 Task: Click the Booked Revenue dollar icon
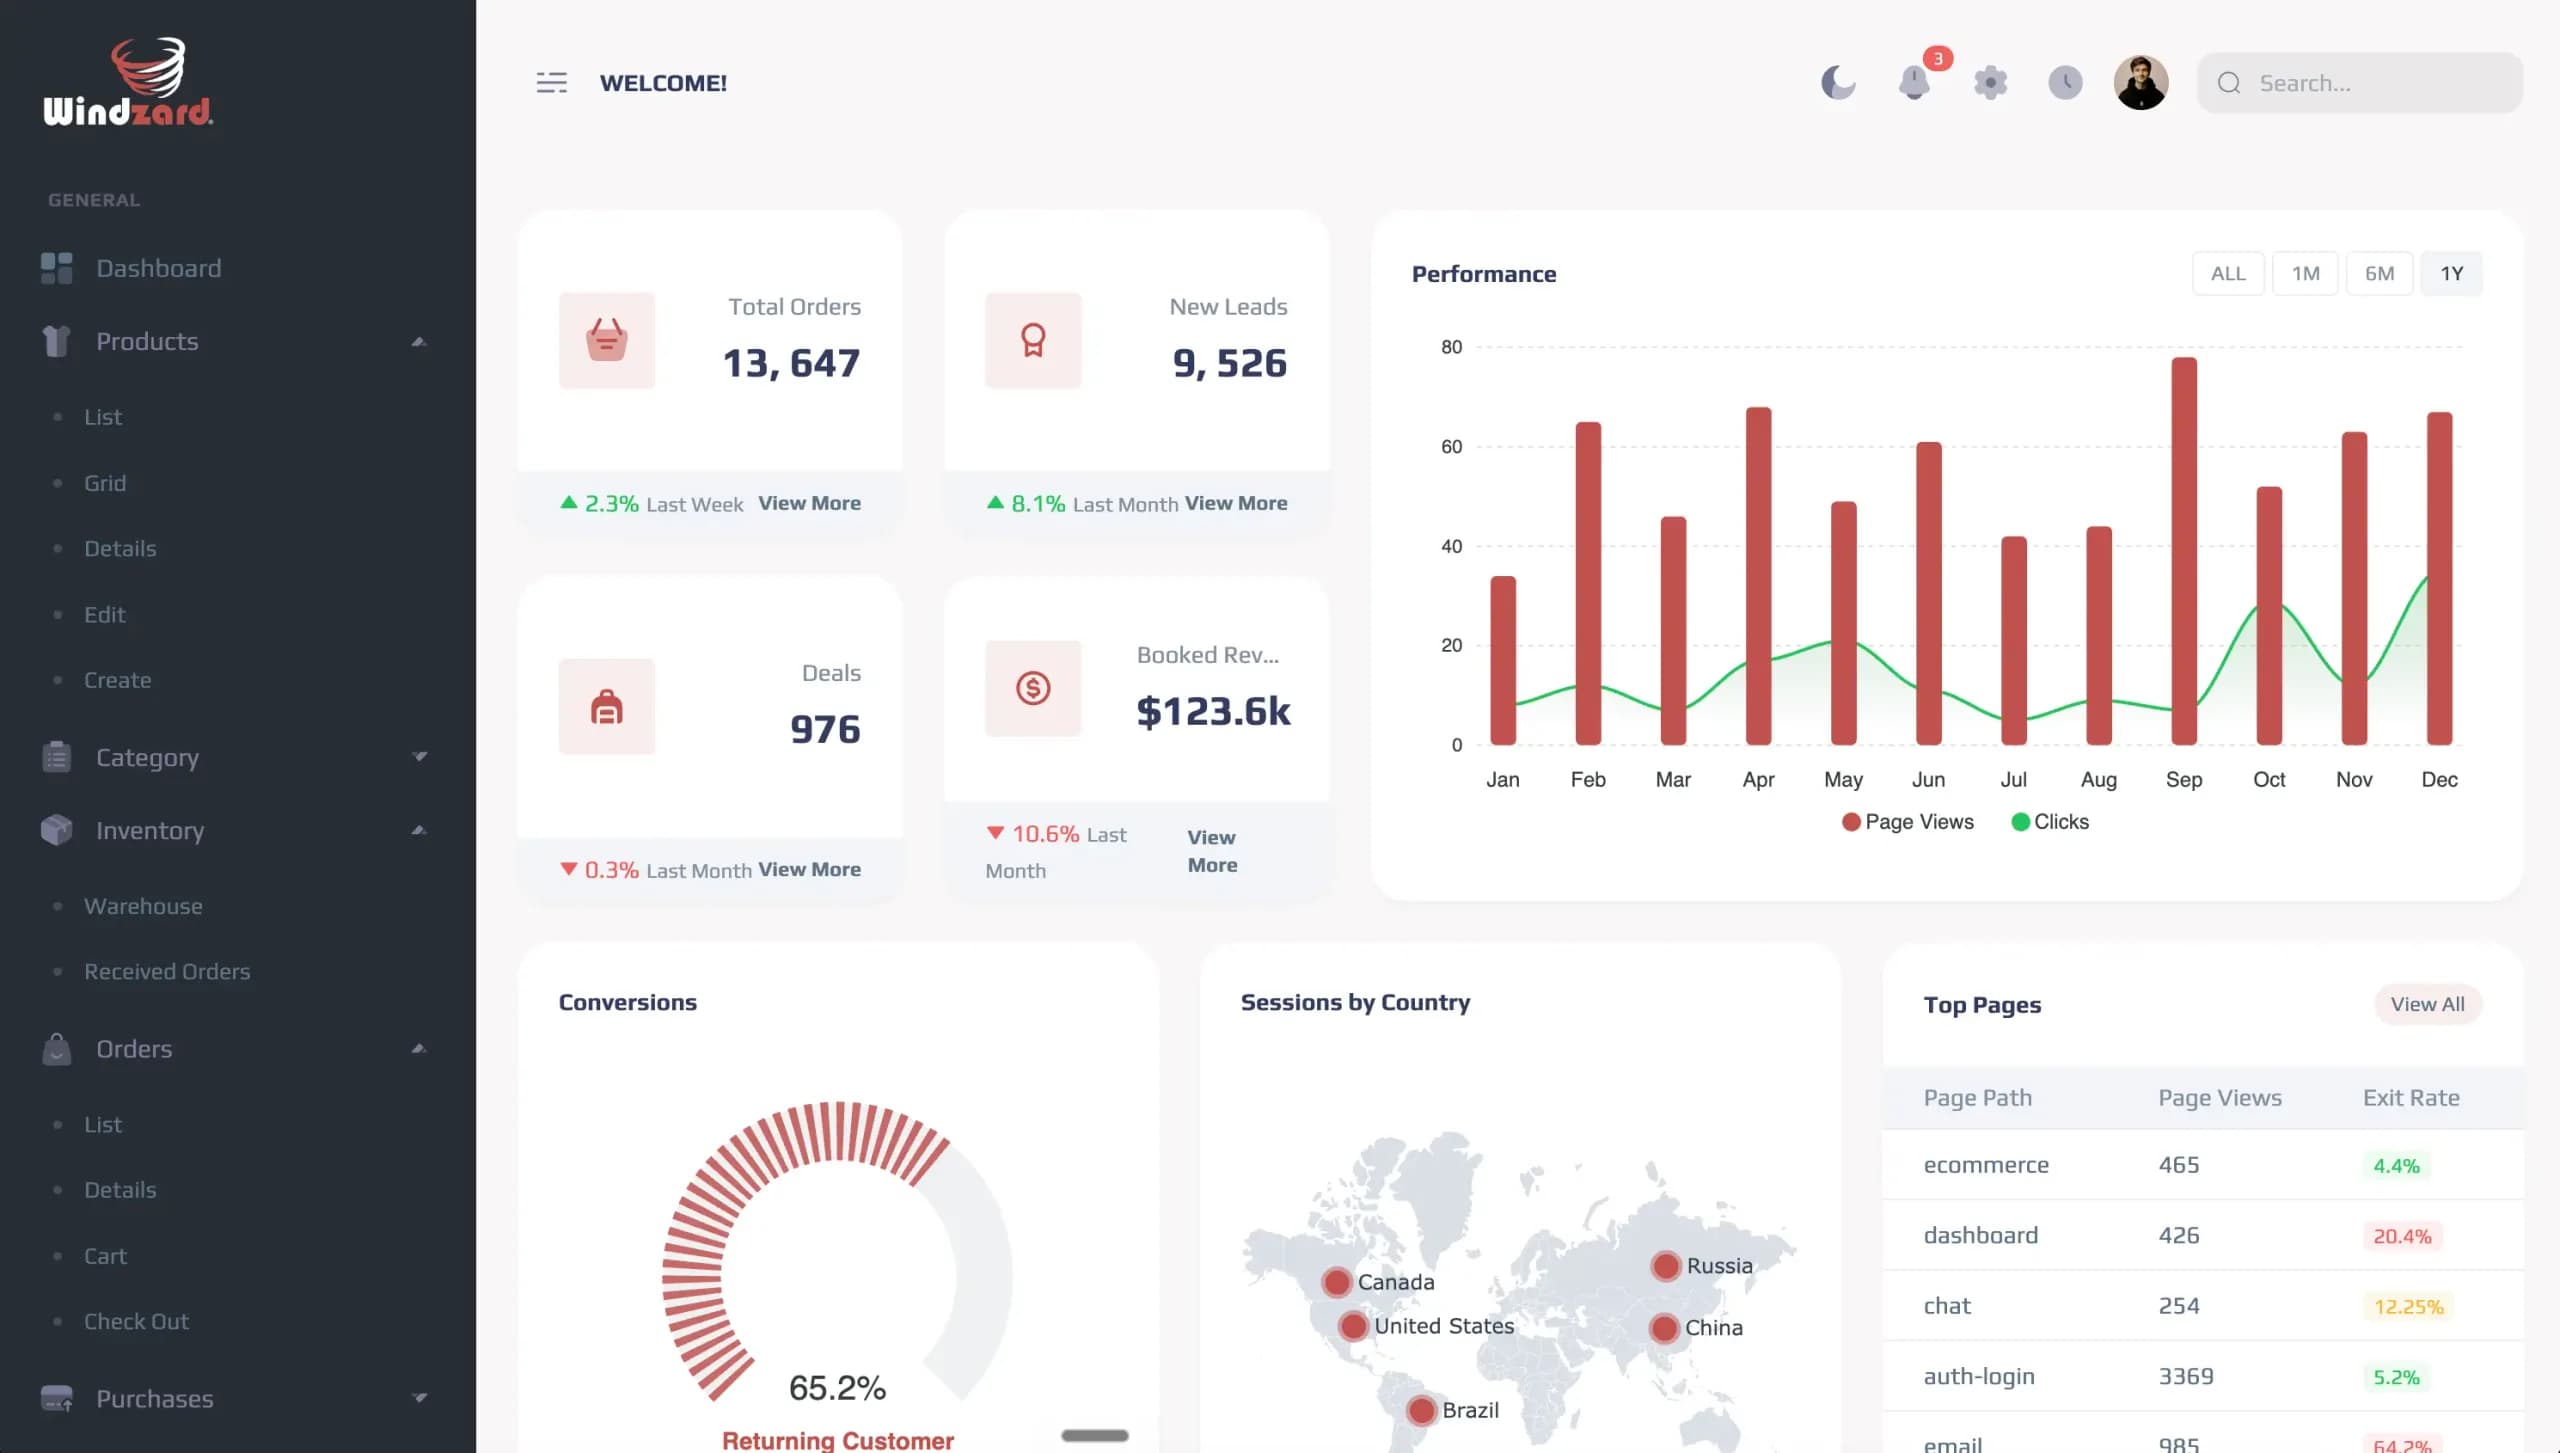tap(1033, 689)
